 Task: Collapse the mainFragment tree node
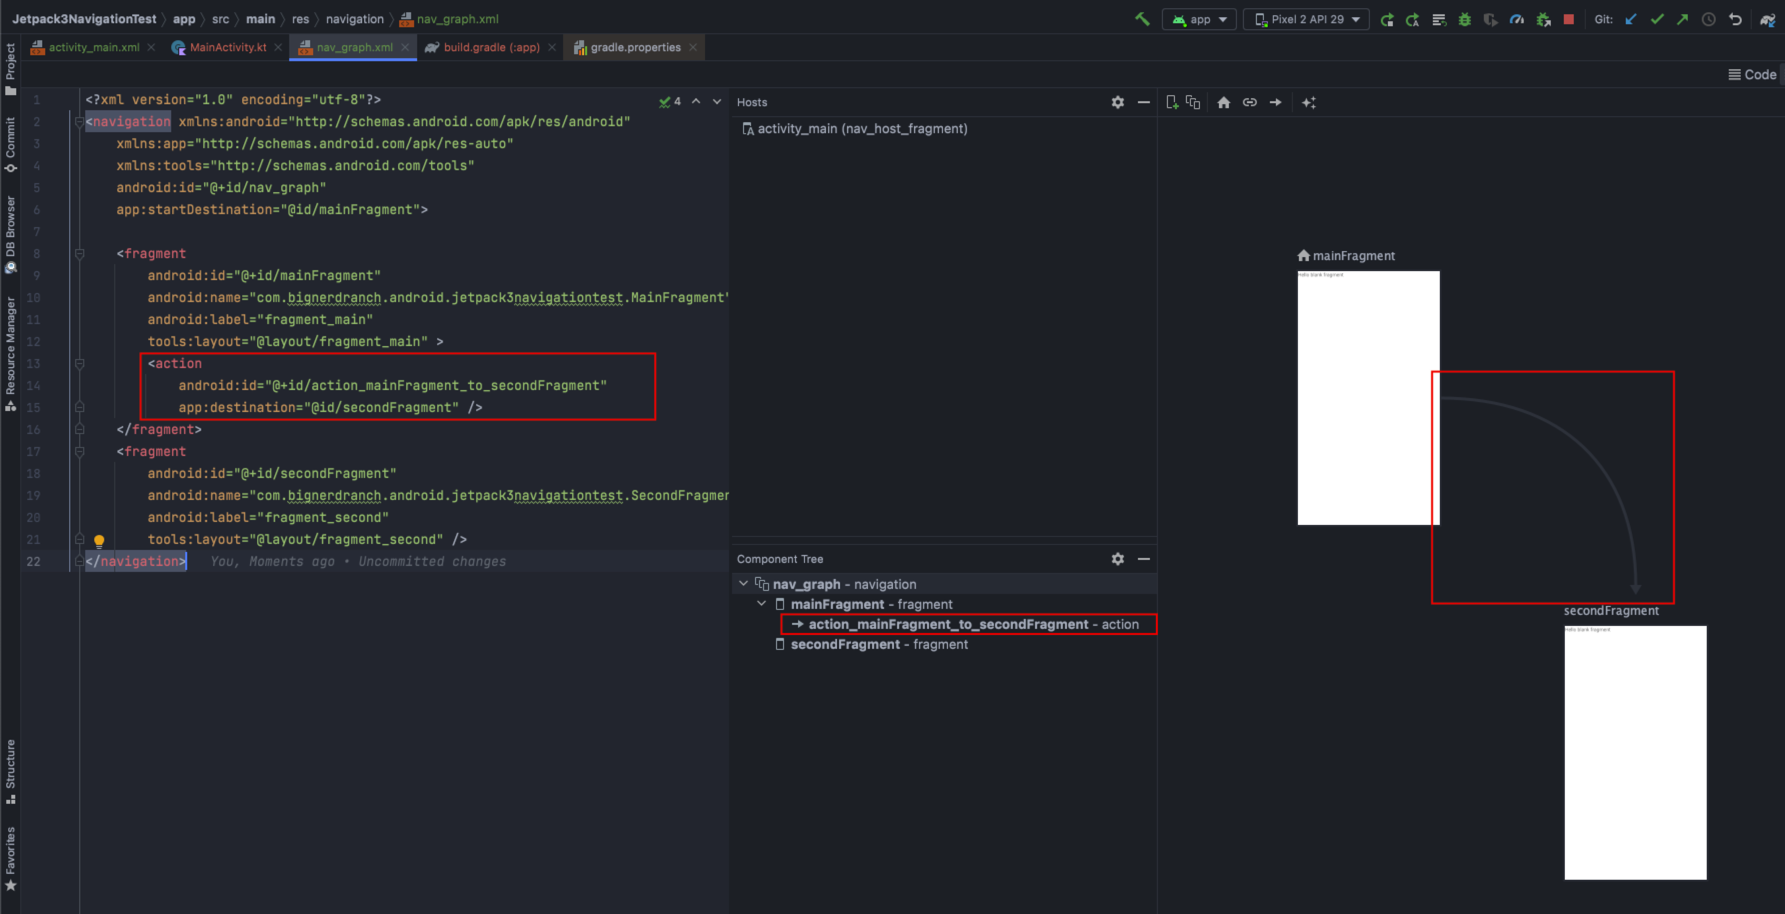click(762, 604)
